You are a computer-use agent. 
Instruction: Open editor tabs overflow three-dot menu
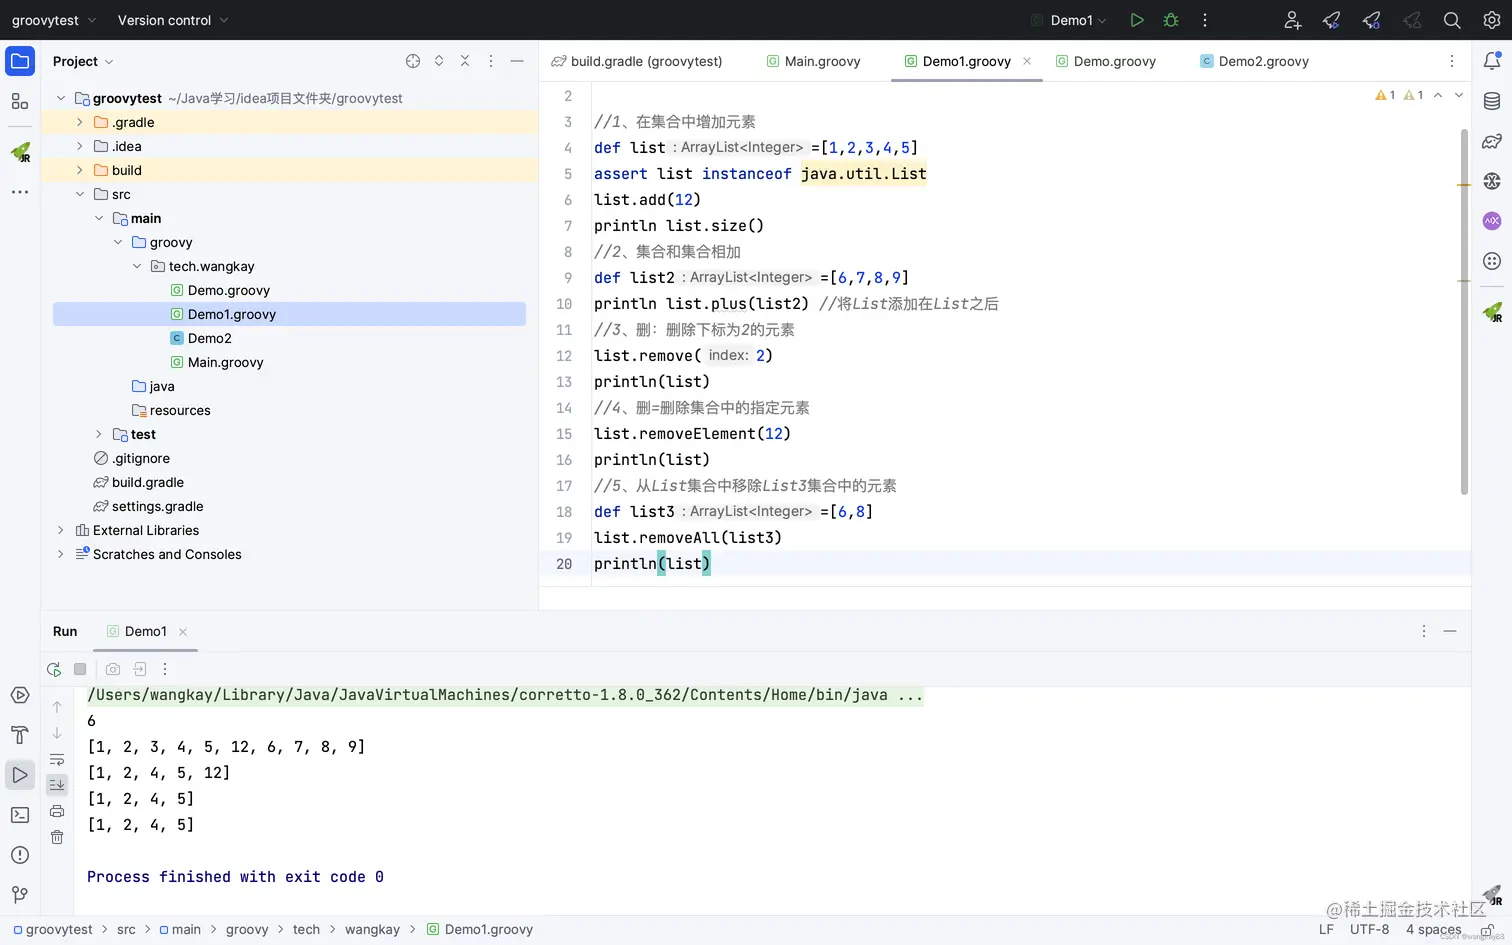click(1452, 61)
